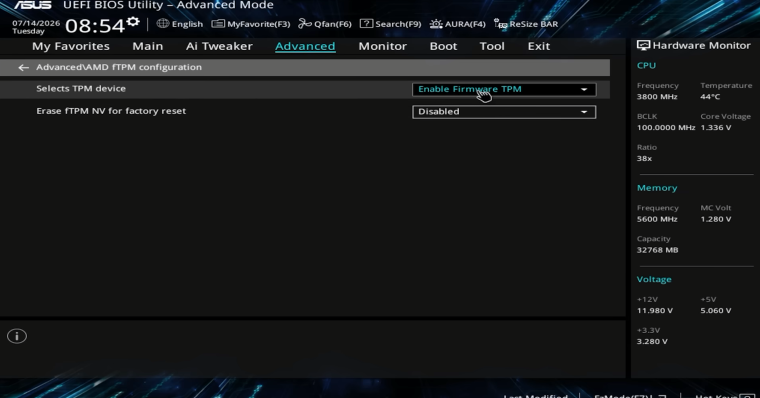Click the 5.060 V reading
Image resolution: width=760 pixels, height=398 pixels.
click(716, 311)
